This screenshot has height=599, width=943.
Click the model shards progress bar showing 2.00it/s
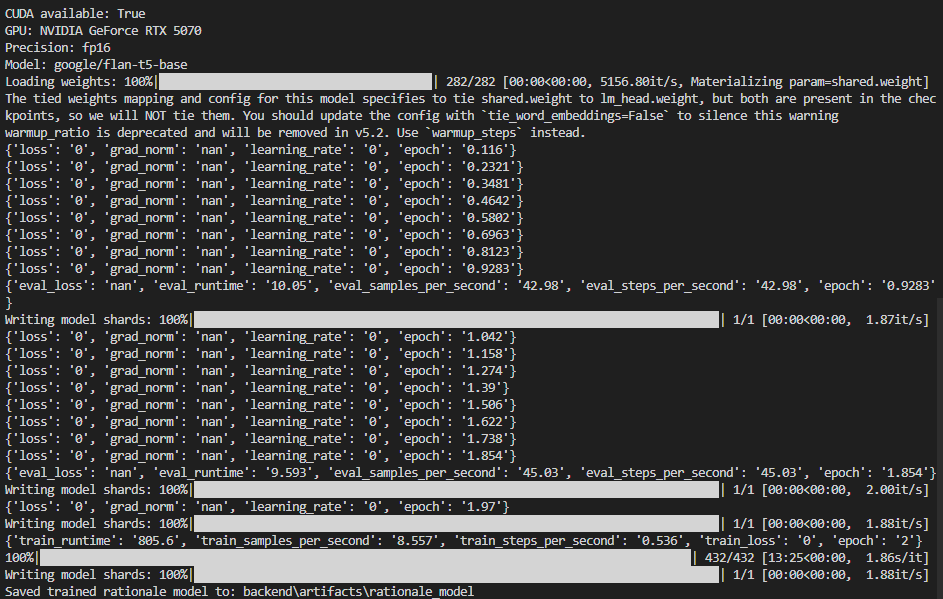tap(456, 489)
